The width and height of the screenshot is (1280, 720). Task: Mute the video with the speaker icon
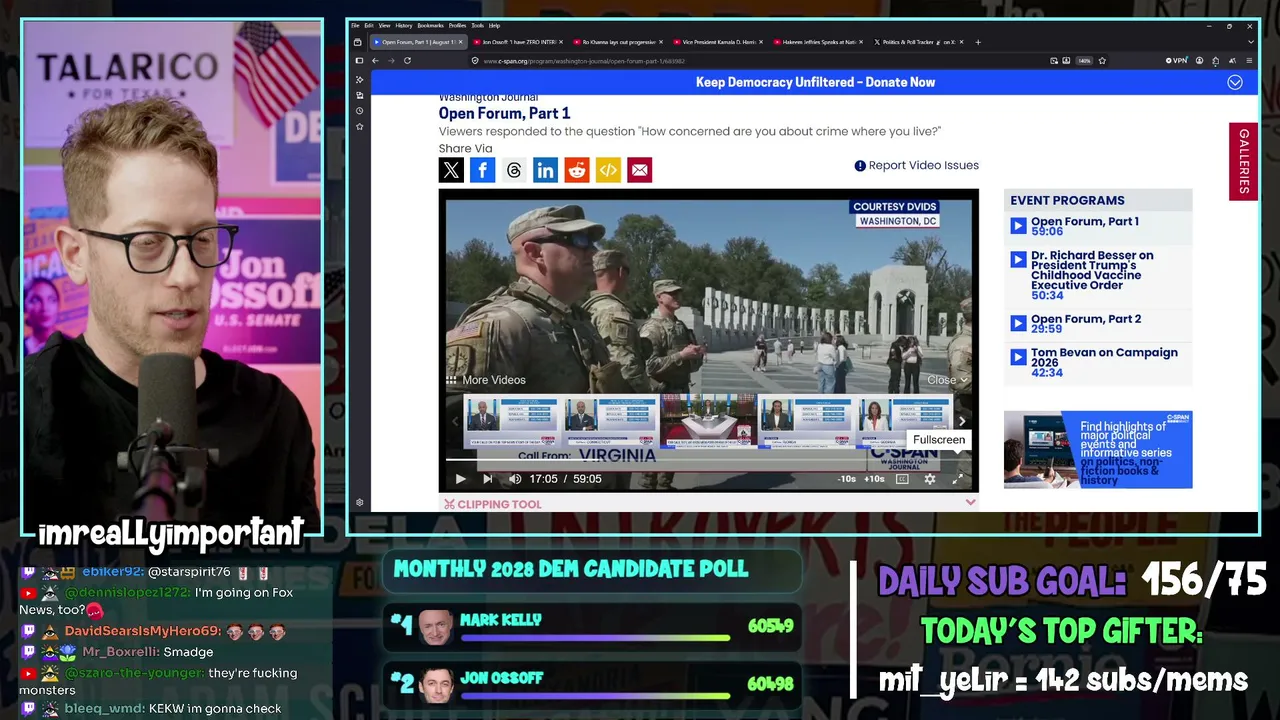click(x=515, y=479)
